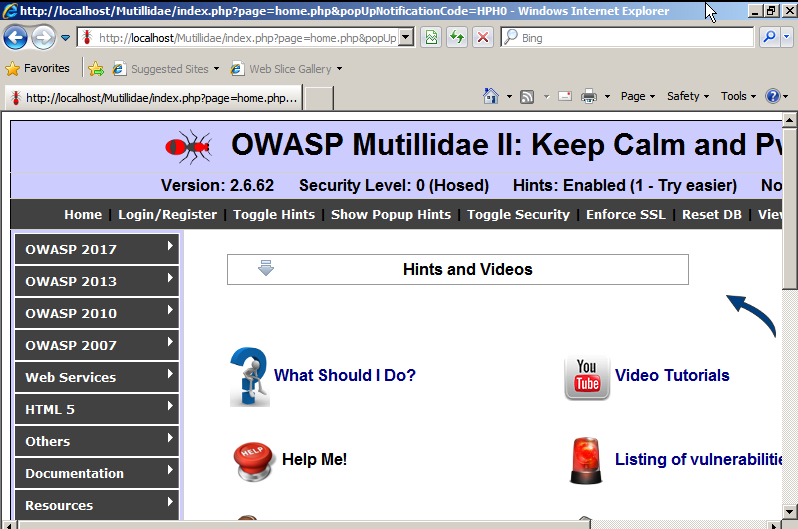Click the YouTube icon
The image size is (798, 529).
click(x=587, y=377)
